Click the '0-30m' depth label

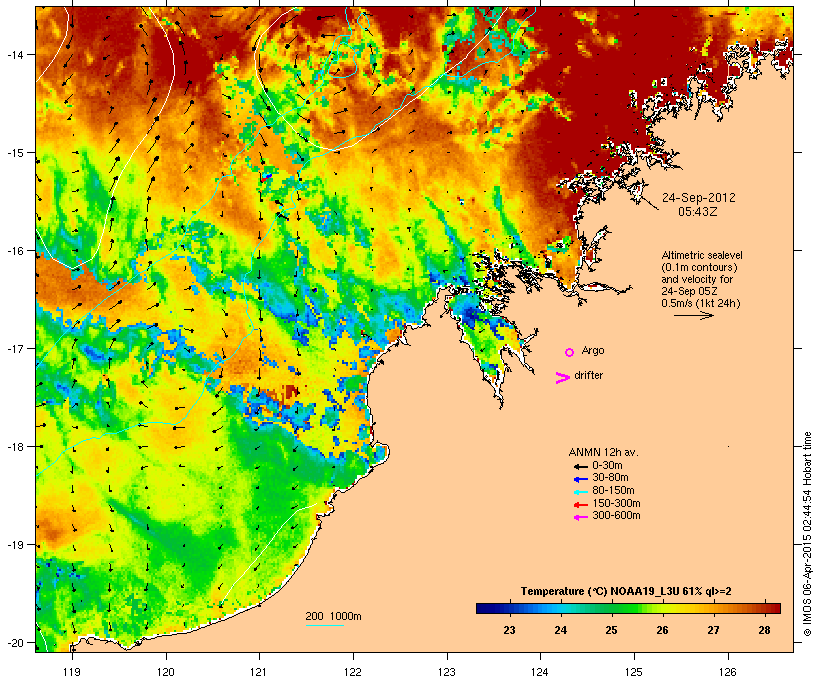607,466
